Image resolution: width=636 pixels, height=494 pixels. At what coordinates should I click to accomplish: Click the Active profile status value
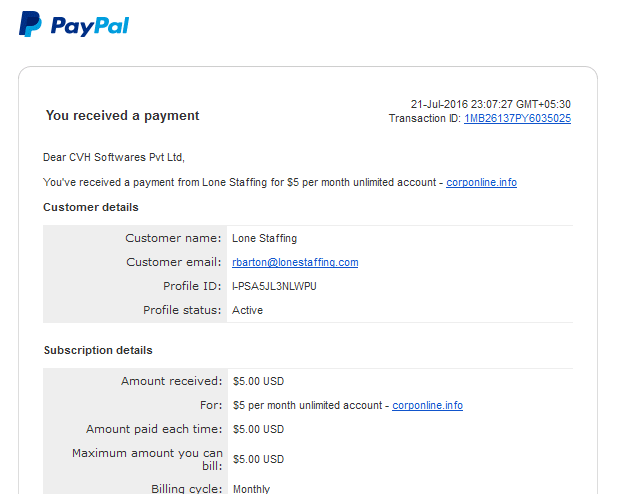(x=247, y=310)
